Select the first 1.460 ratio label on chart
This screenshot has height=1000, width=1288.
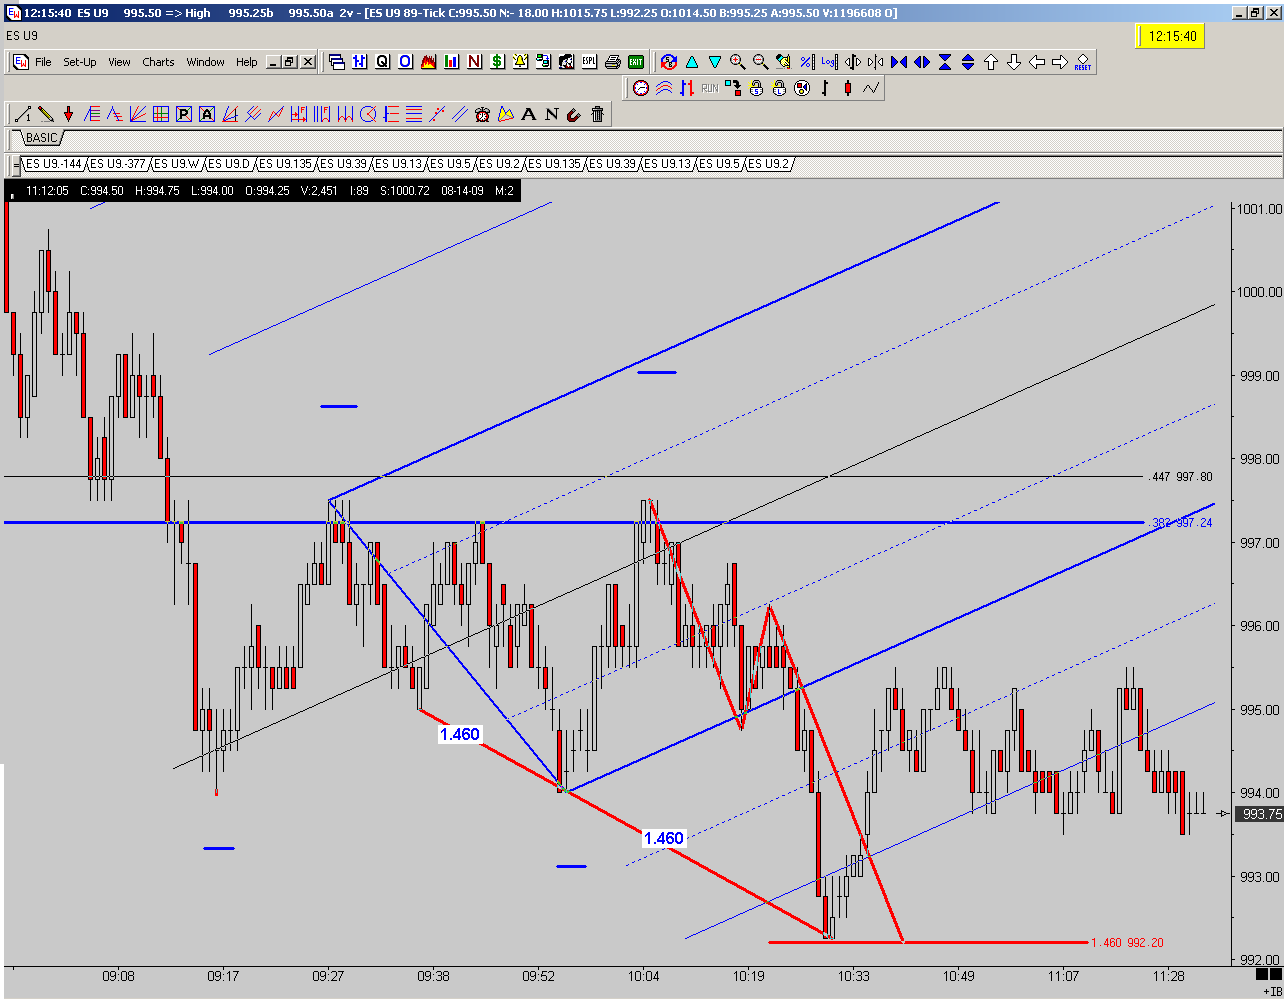(x=460, y=734)
